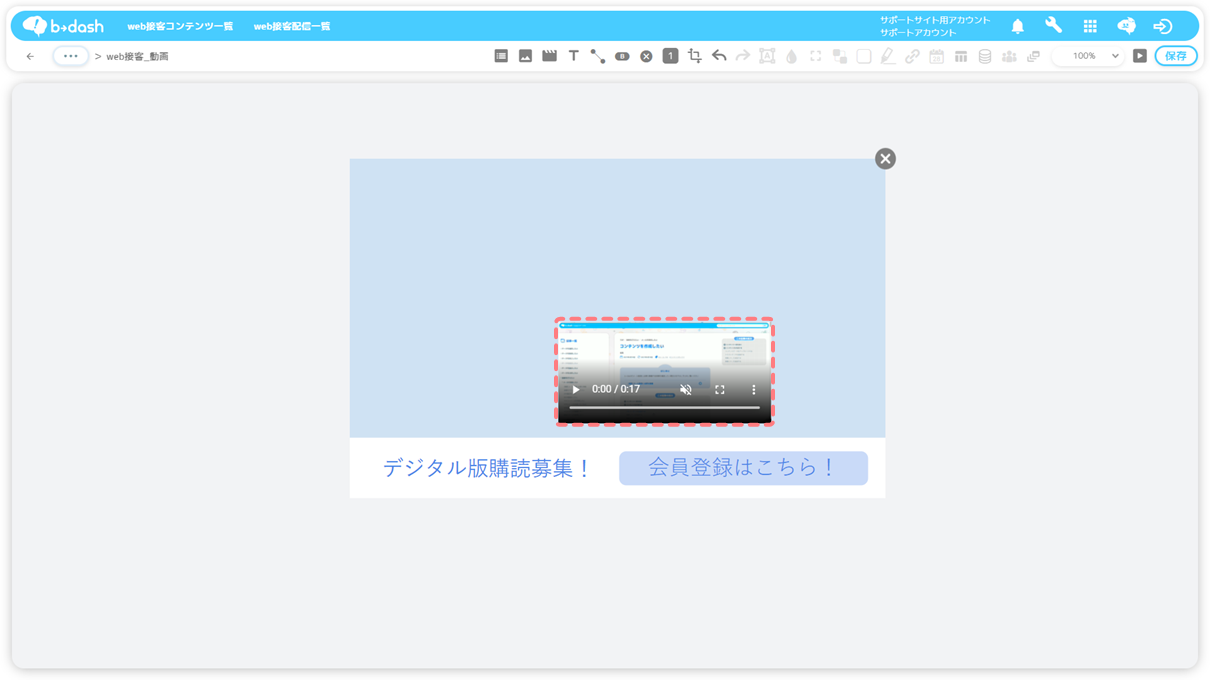Click the preview play button in toolbar
This screenshot has width=1210, height=680.
point(1140,56)
